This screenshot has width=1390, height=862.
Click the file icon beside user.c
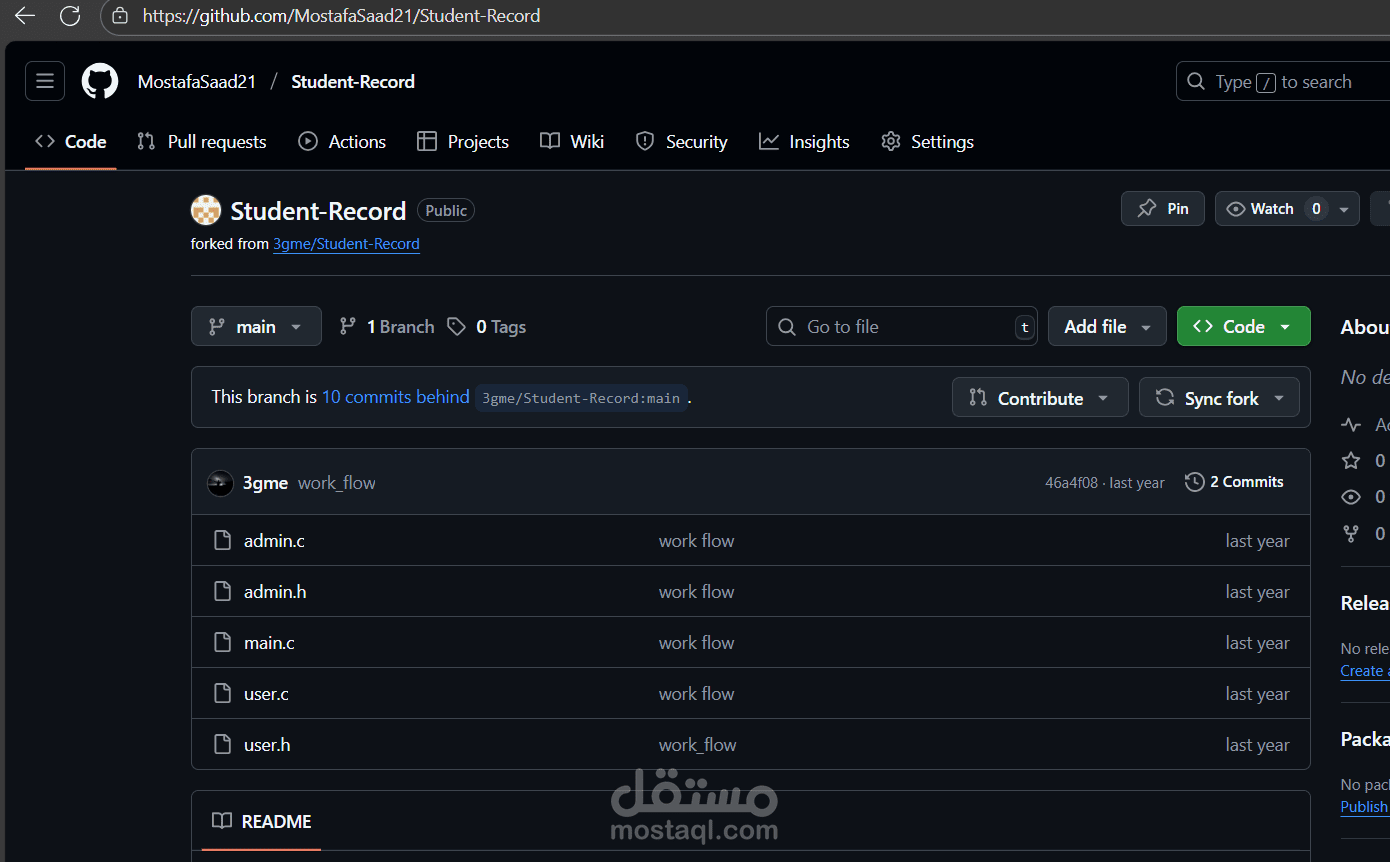(223, 694)
